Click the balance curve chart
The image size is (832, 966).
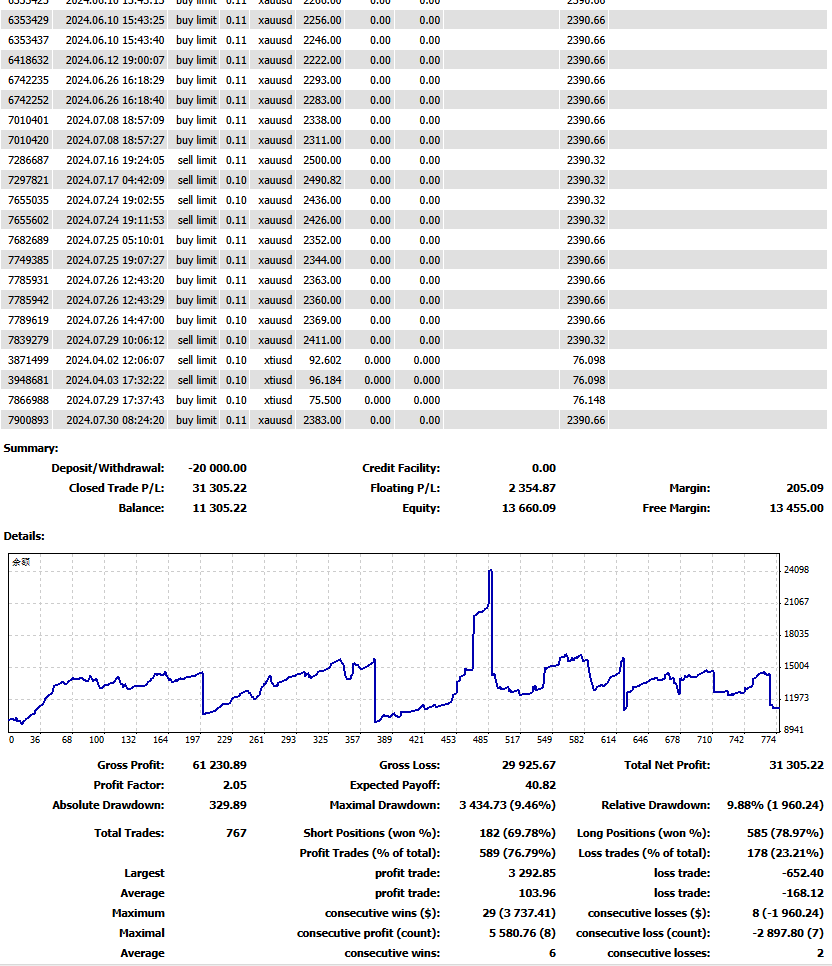394,643
